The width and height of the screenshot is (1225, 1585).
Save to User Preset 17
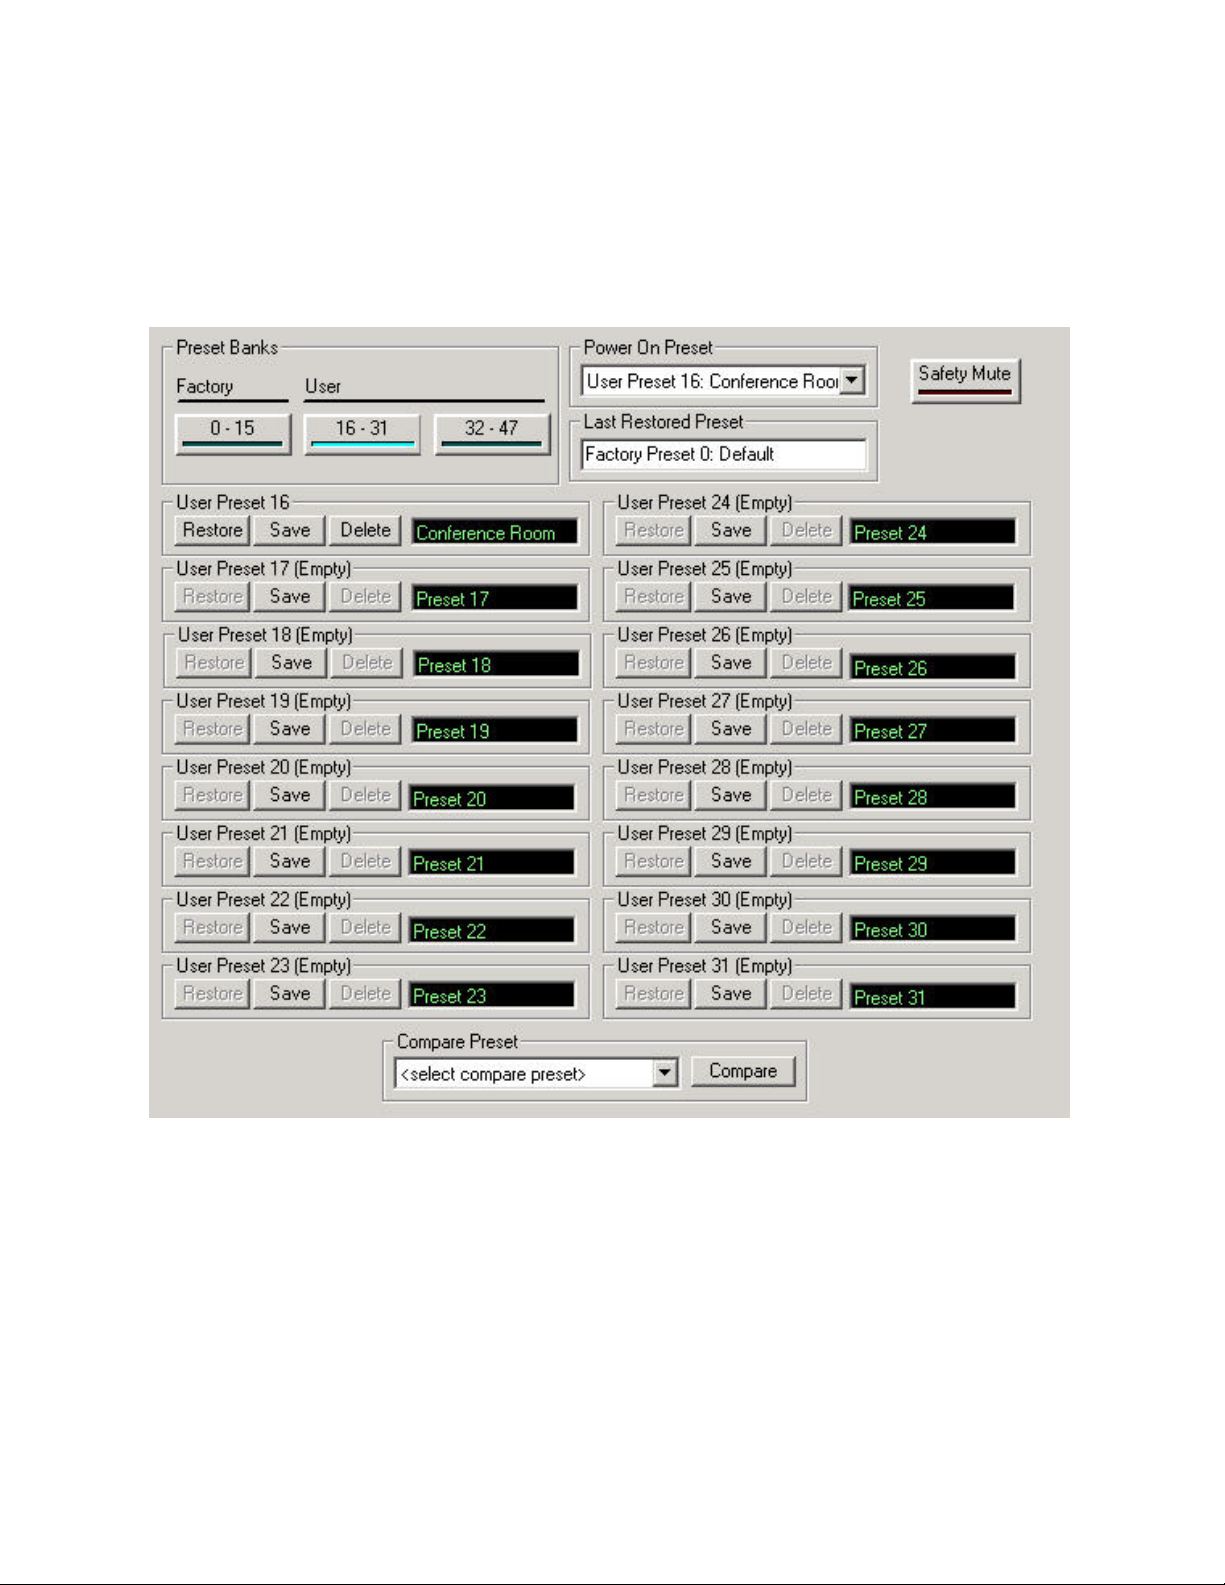point(290,596)
